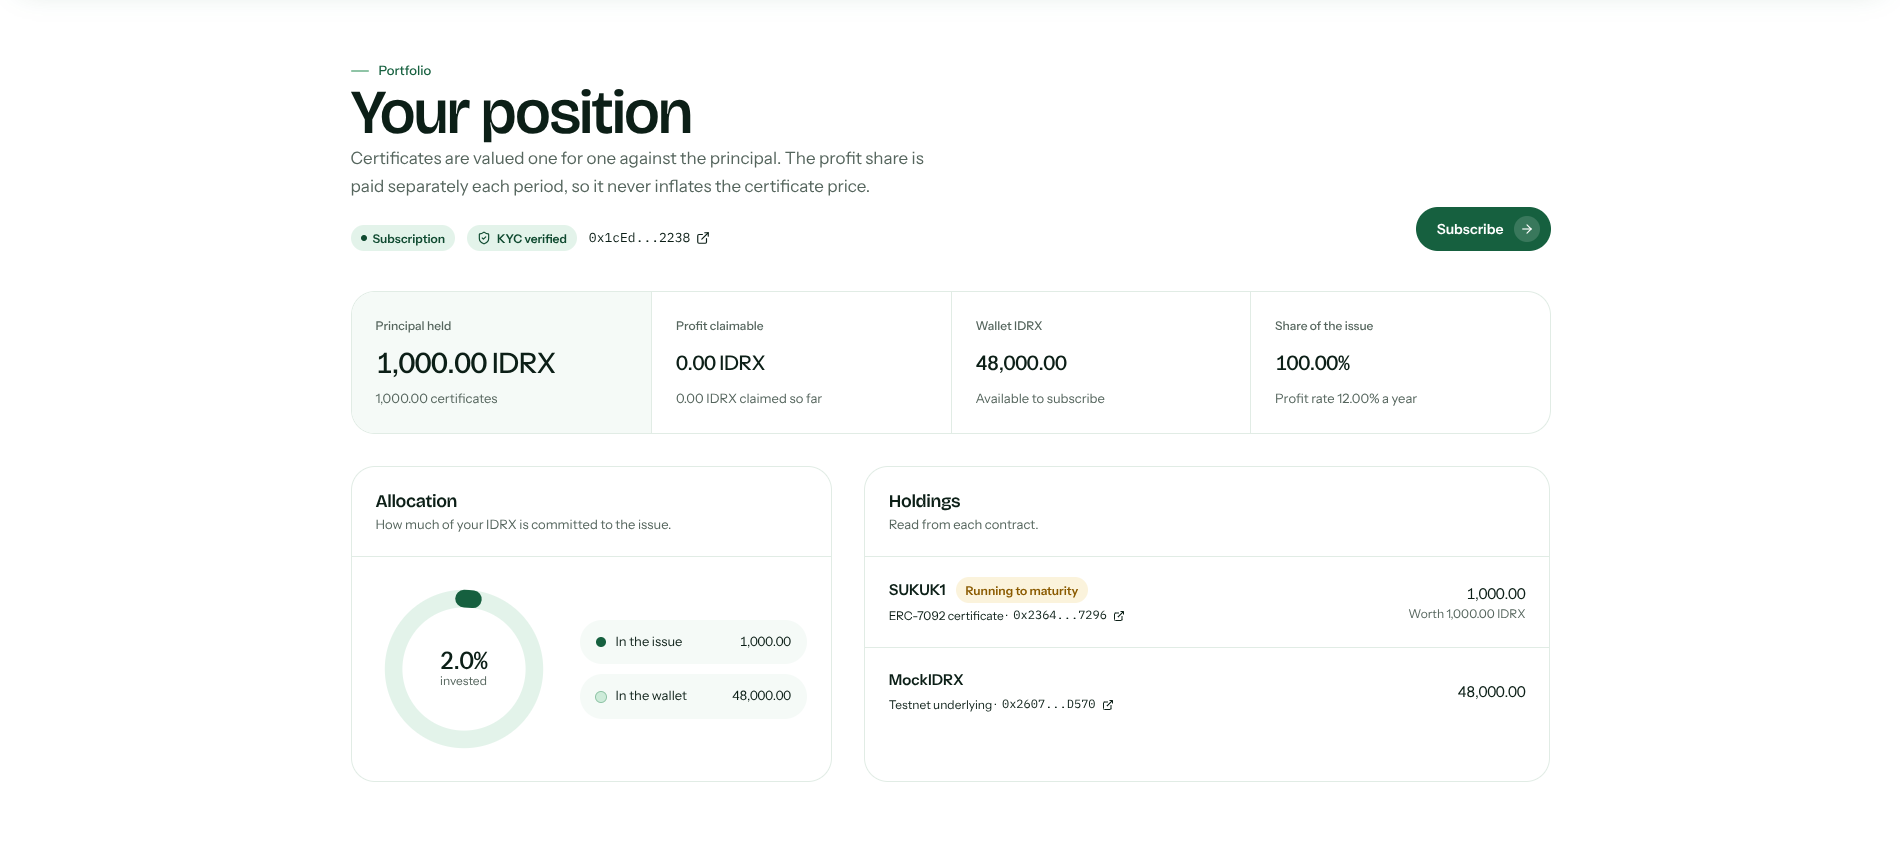Click the ERC-7092 certificate text
The image size is (1900, 860).
(x=945, y=616)
